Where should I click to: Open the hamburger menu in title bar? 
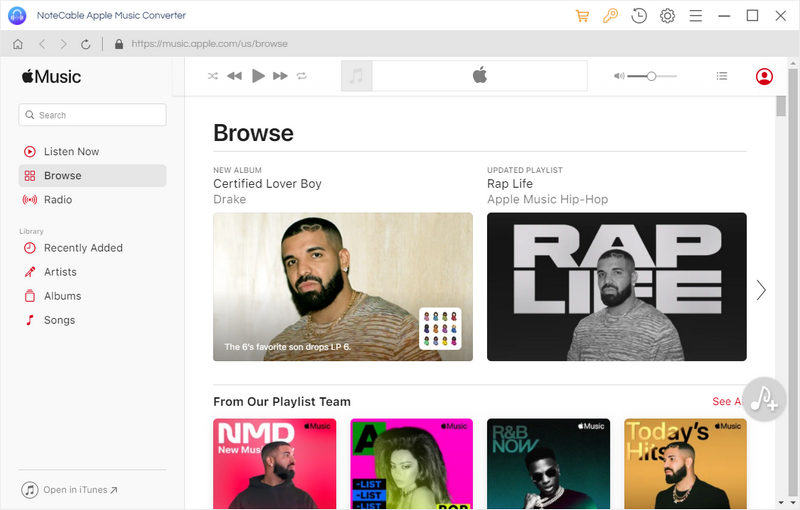(x=695, y=16)
